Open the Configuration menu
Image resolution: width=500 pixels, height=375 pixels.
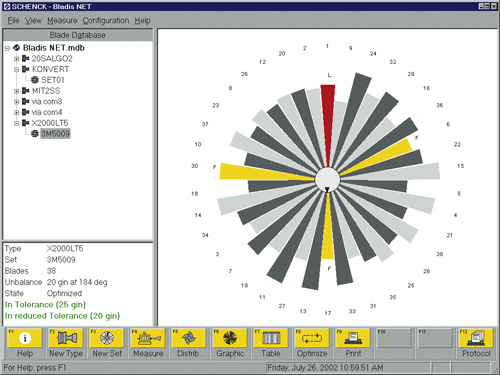106,21
